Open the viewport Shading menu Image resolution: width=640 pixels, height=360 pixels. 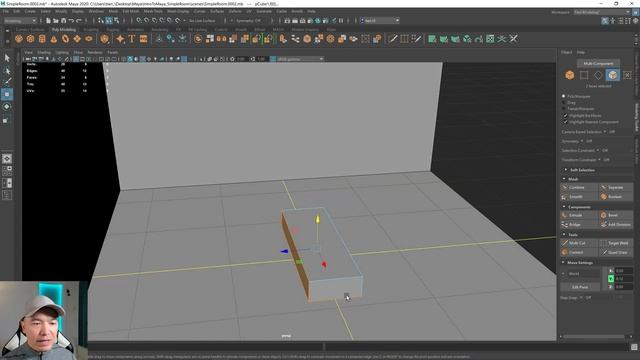[44, 52]
